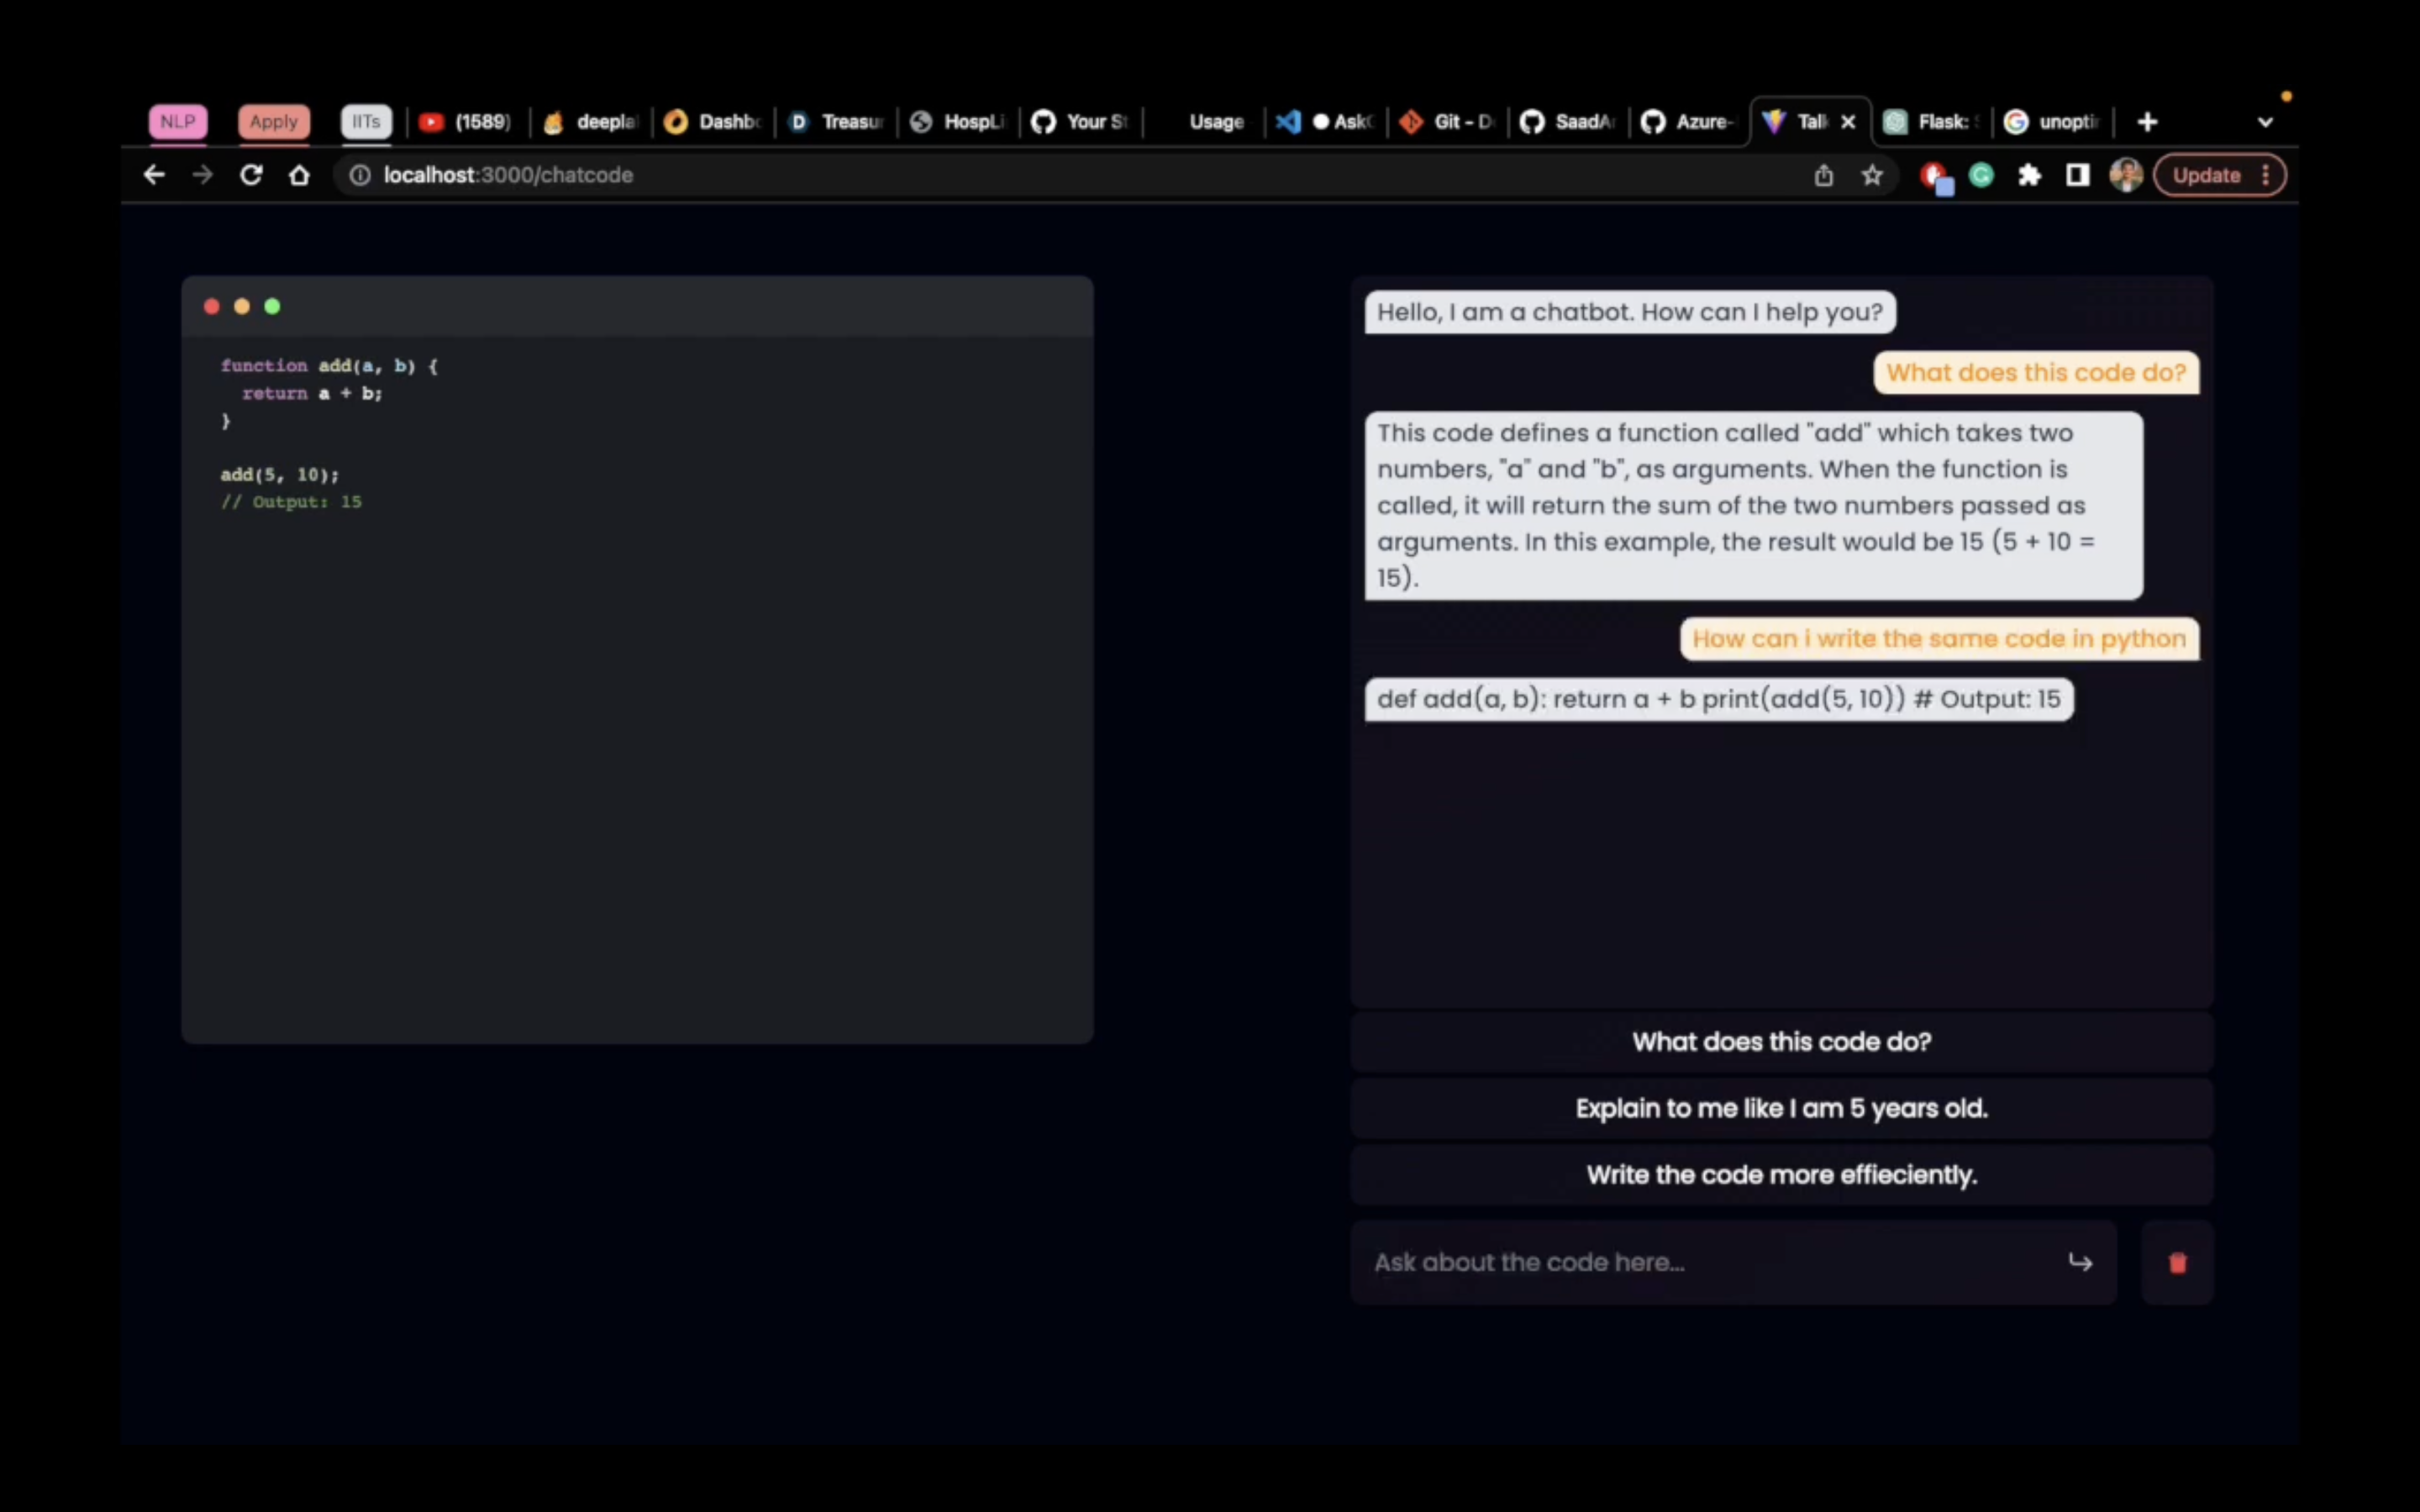
Task: Toggle the side panel icon
Action: click(2078, 175)
